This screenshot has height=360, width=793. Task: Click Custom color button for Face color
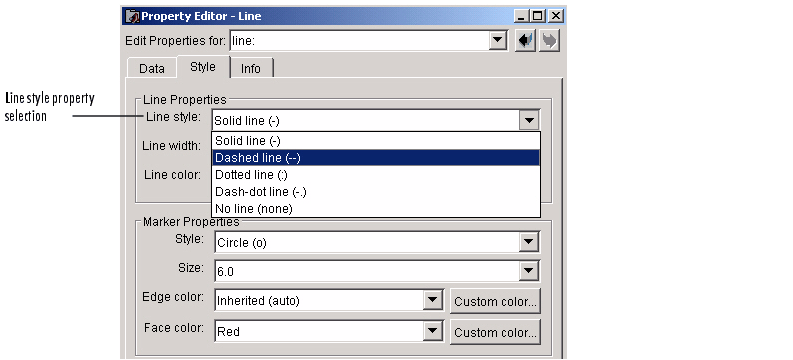[x=495, y=332]
